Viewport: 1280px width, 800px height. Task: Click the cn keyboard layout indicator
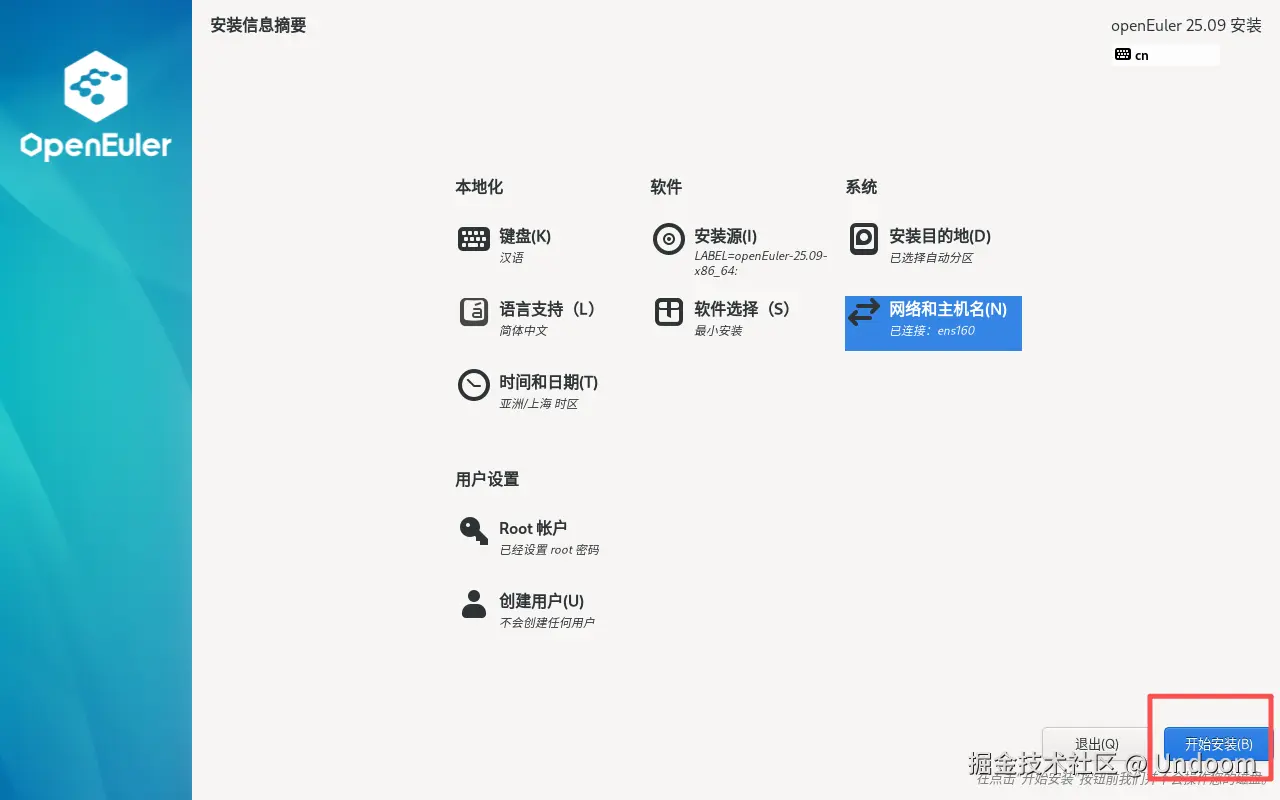1166,55
